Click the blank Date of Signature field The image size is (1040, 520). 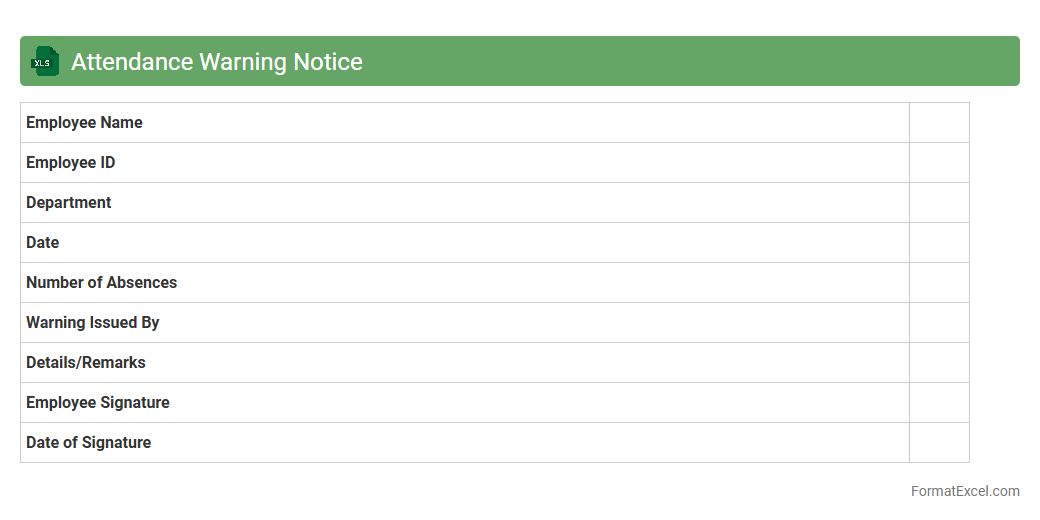coord(939,443)
